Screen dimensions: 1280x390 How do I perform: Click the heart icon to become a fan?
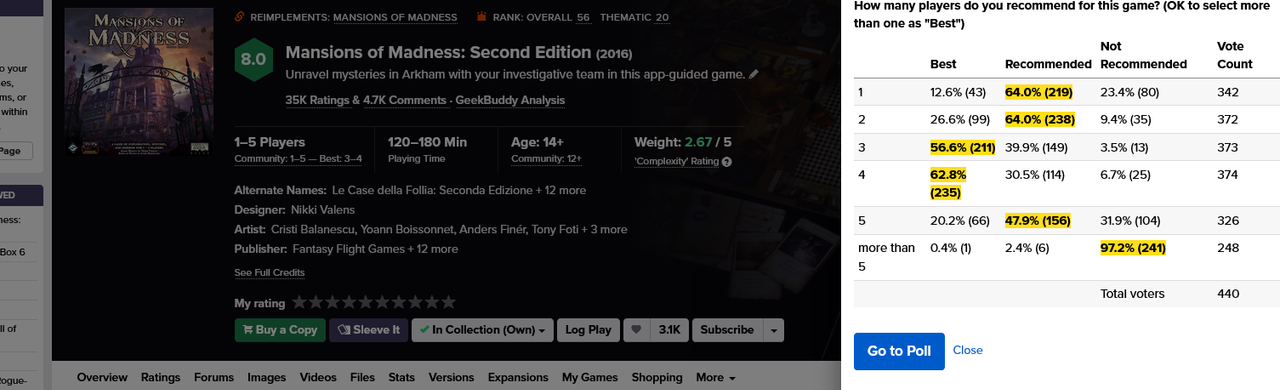click(635, 330)
